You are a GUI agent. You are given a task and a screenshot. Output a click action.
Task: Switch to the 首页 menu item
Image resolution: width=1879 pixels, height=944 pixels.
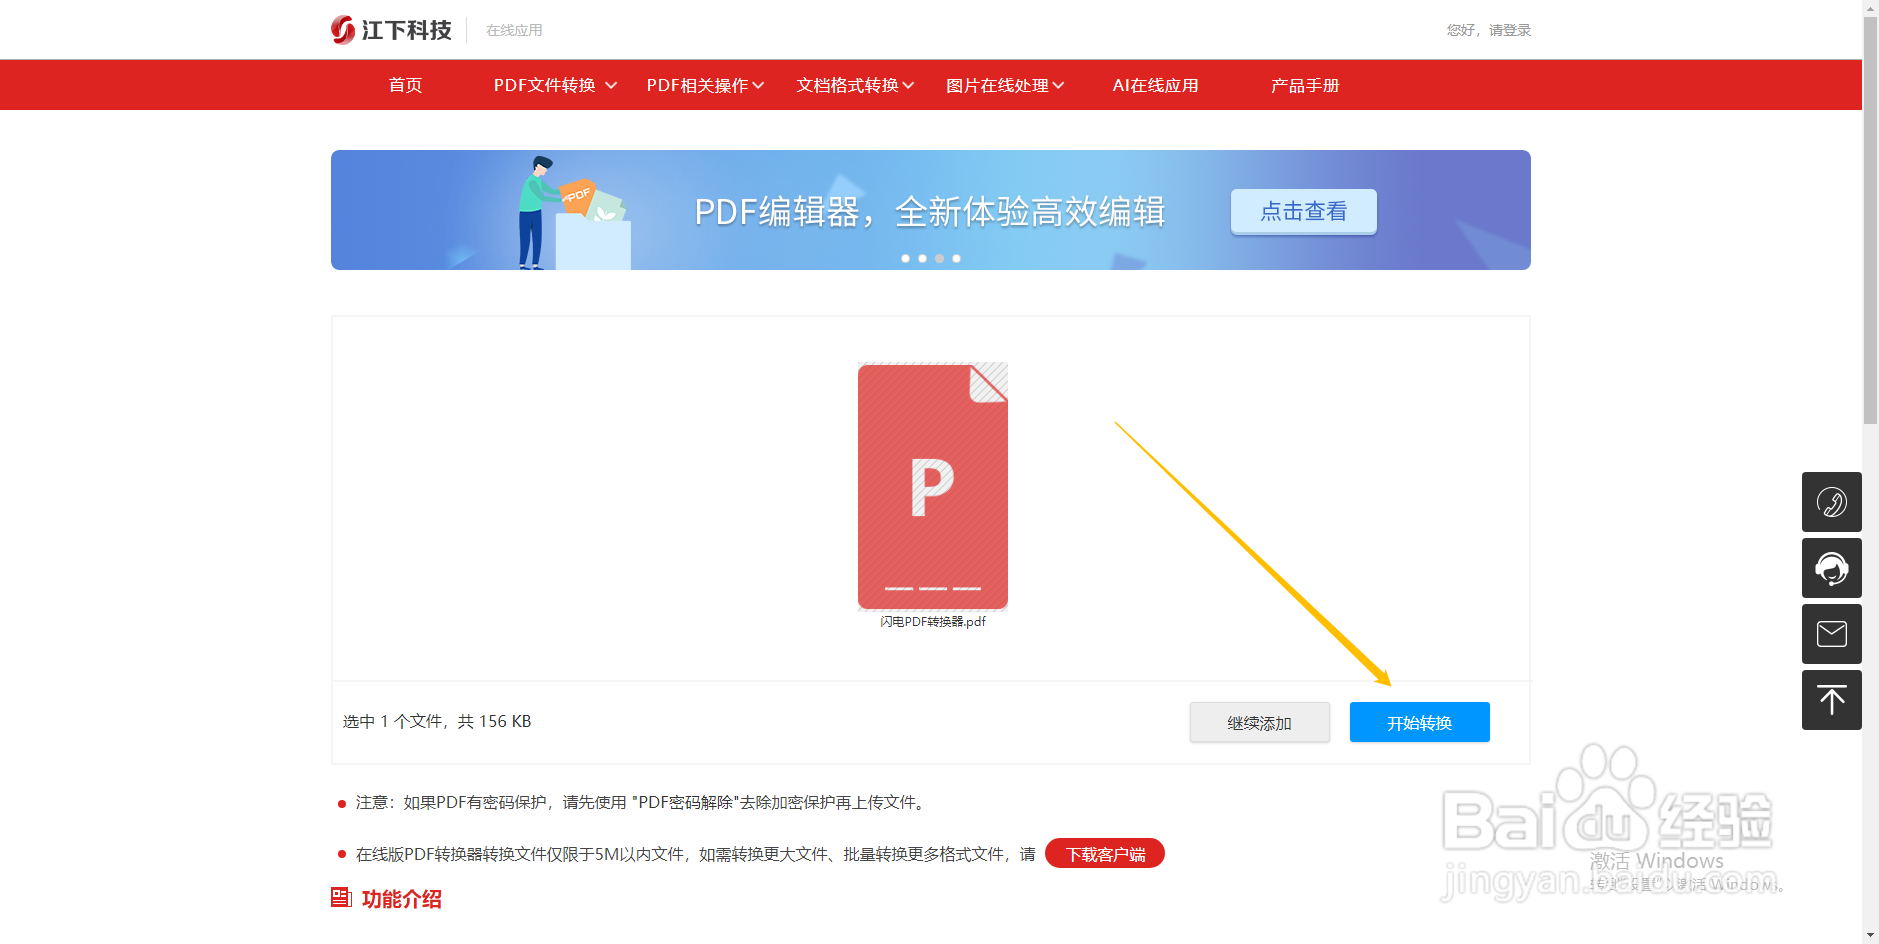pos(404,85)
